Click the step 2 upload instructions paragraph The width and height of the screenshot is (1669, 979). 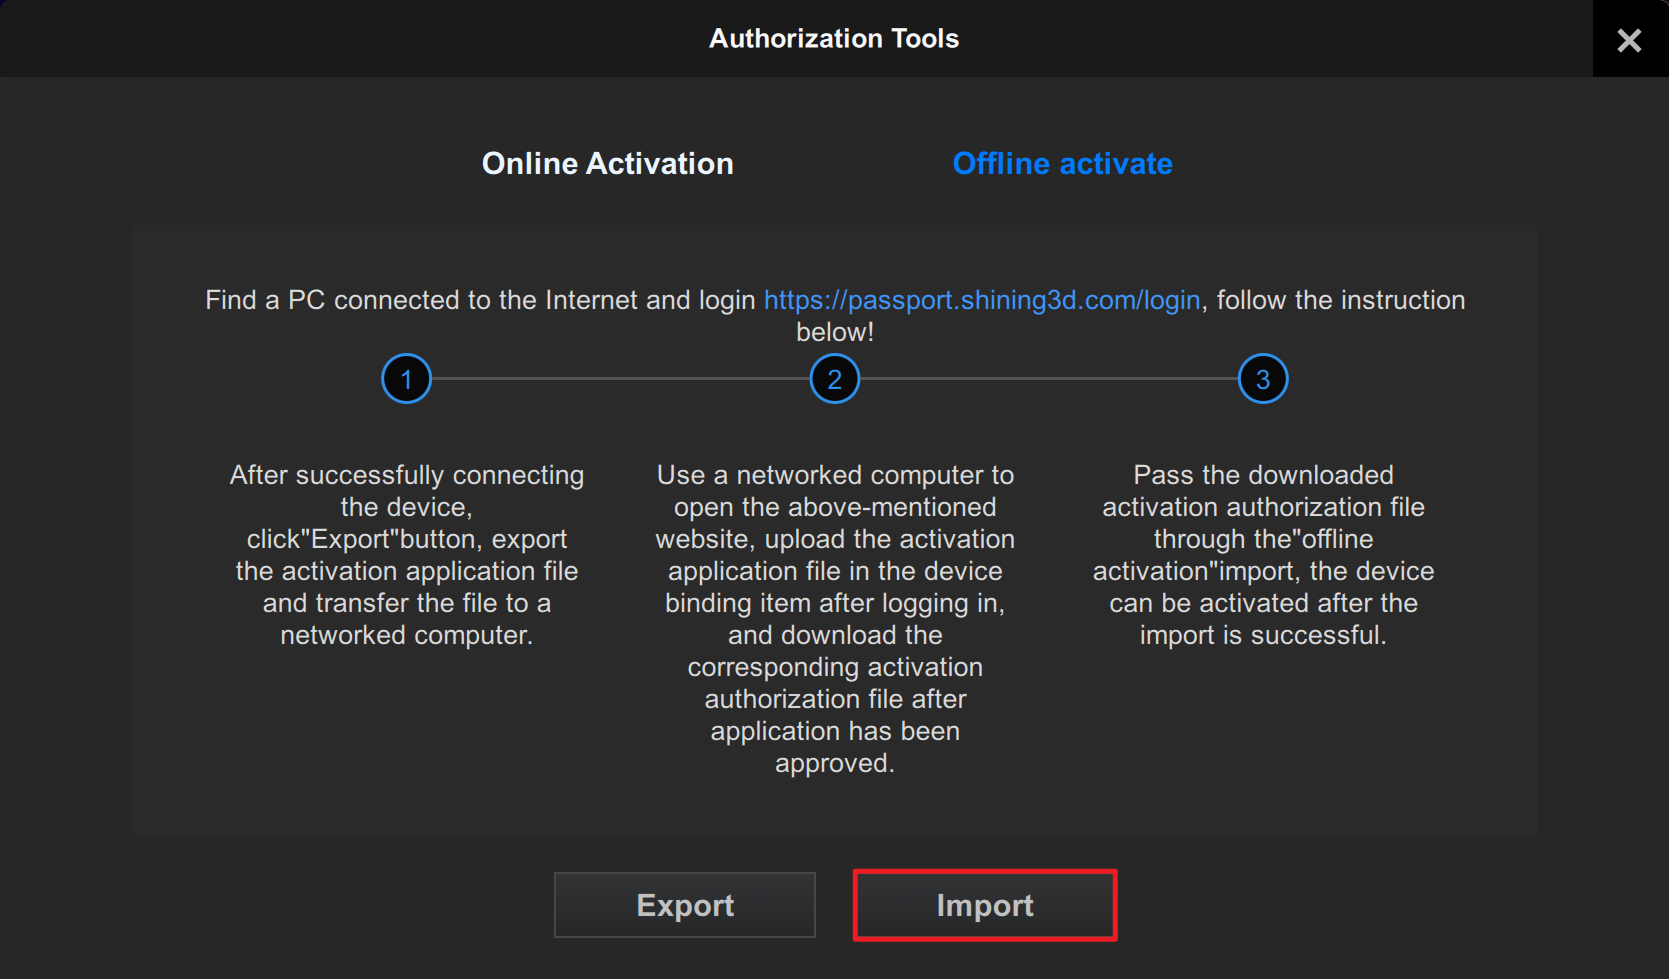coord(835,618)
